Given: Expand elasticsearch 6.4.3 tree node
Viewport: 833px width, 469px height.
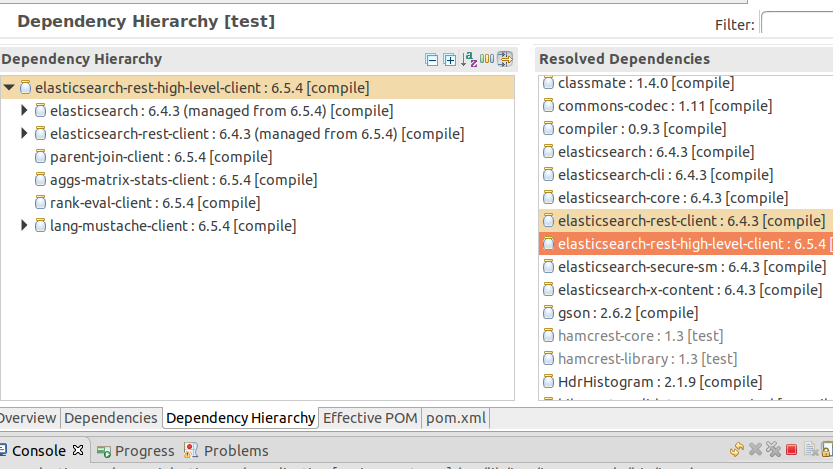Looking at the screenshot, I should [x=24, y=110].
